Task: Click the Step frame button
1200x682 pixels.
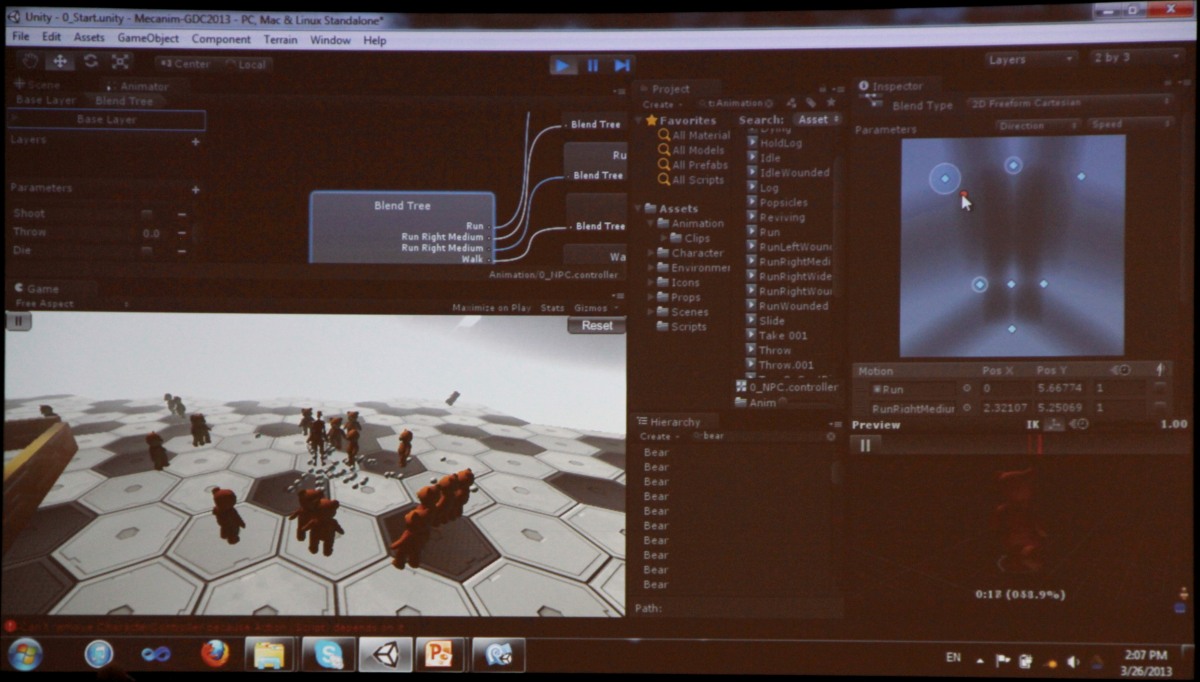Action: (x=621, y=66)
